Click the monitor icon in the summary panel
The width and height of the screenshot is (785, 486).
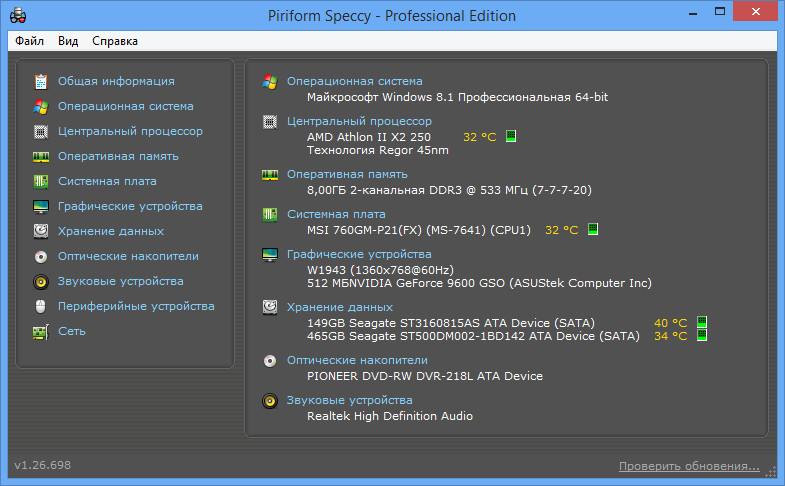click(x=270, y=255)
